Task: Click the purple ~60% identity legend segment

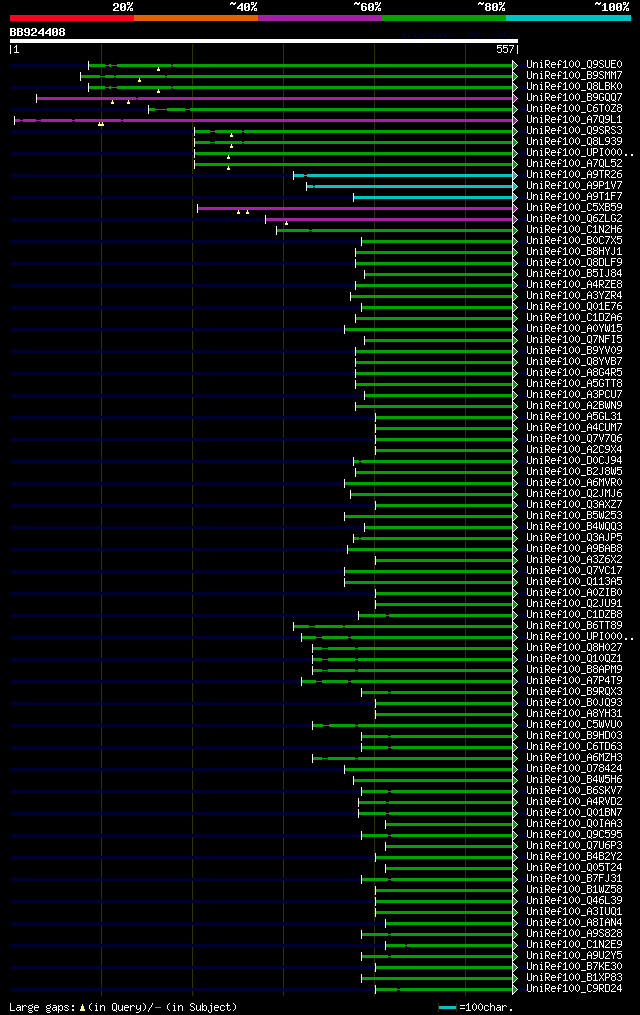Action: (x=320, y=18)
